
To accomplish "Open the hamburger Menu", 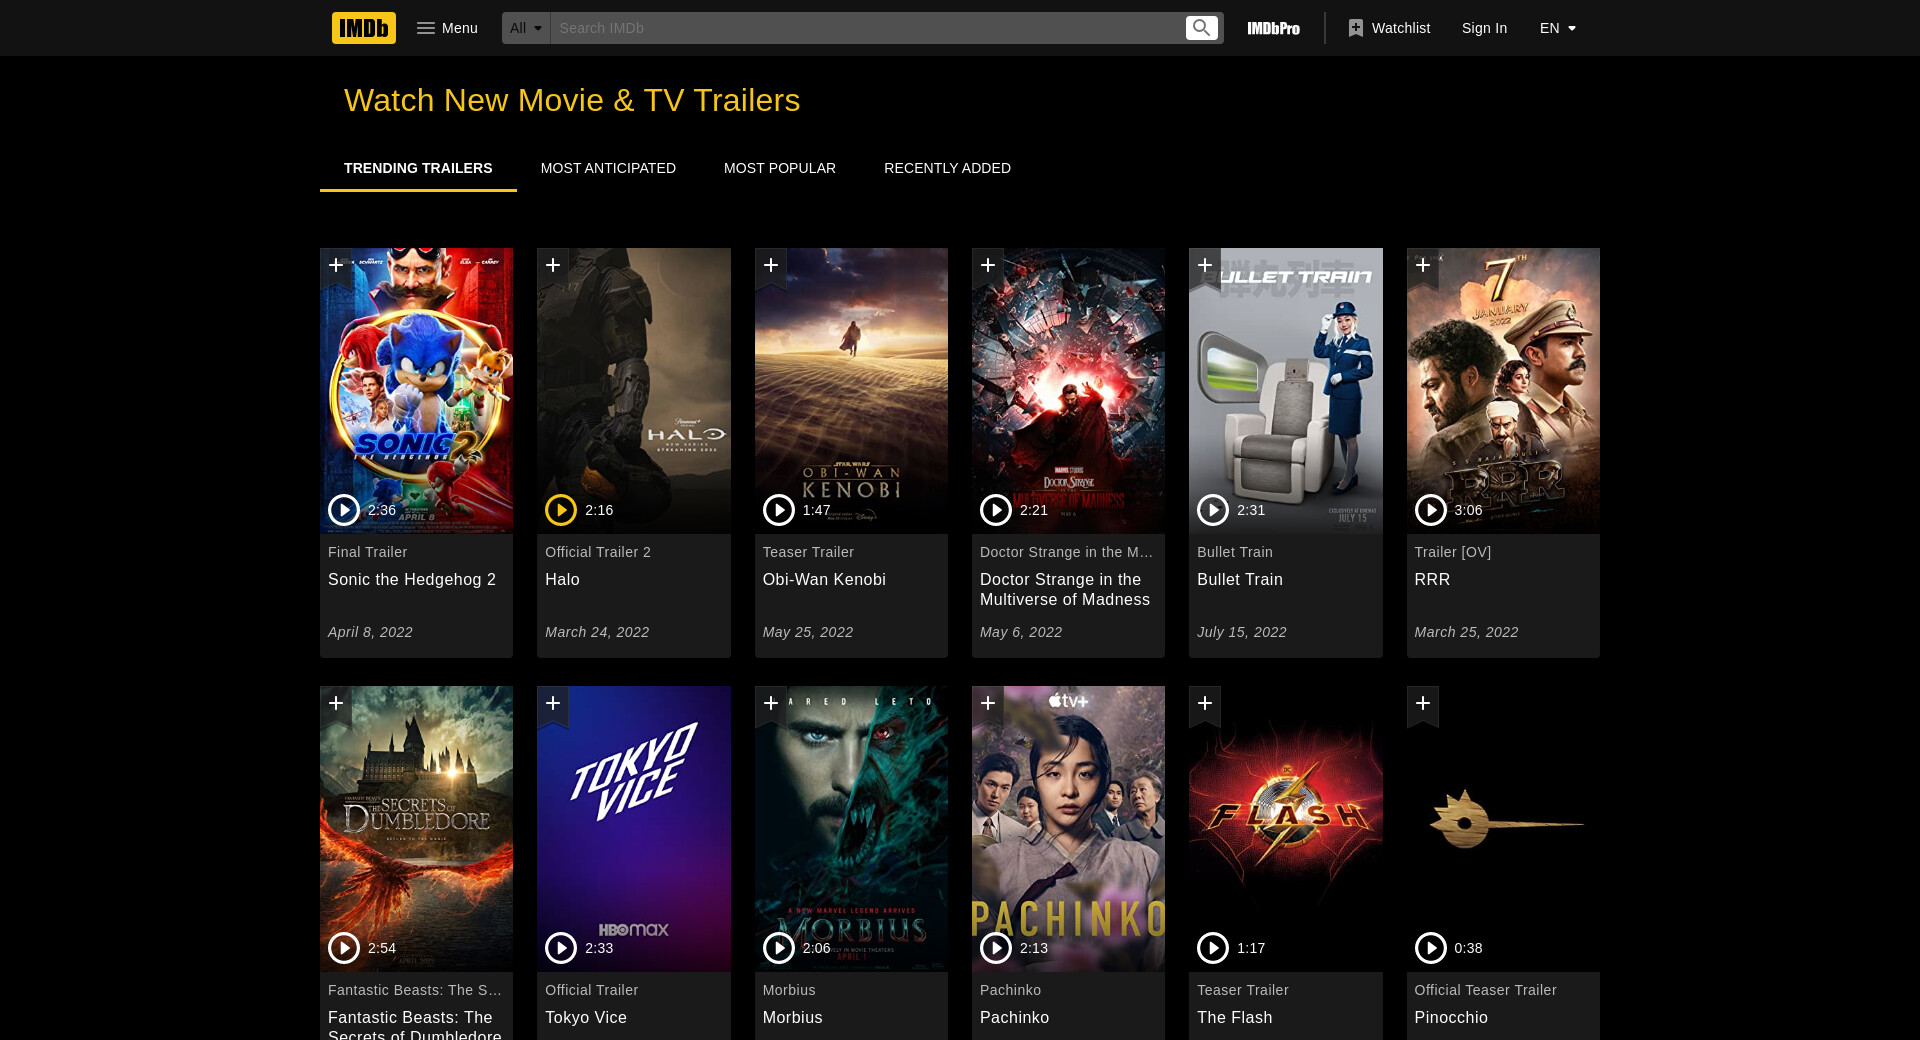I will [447, 28].
